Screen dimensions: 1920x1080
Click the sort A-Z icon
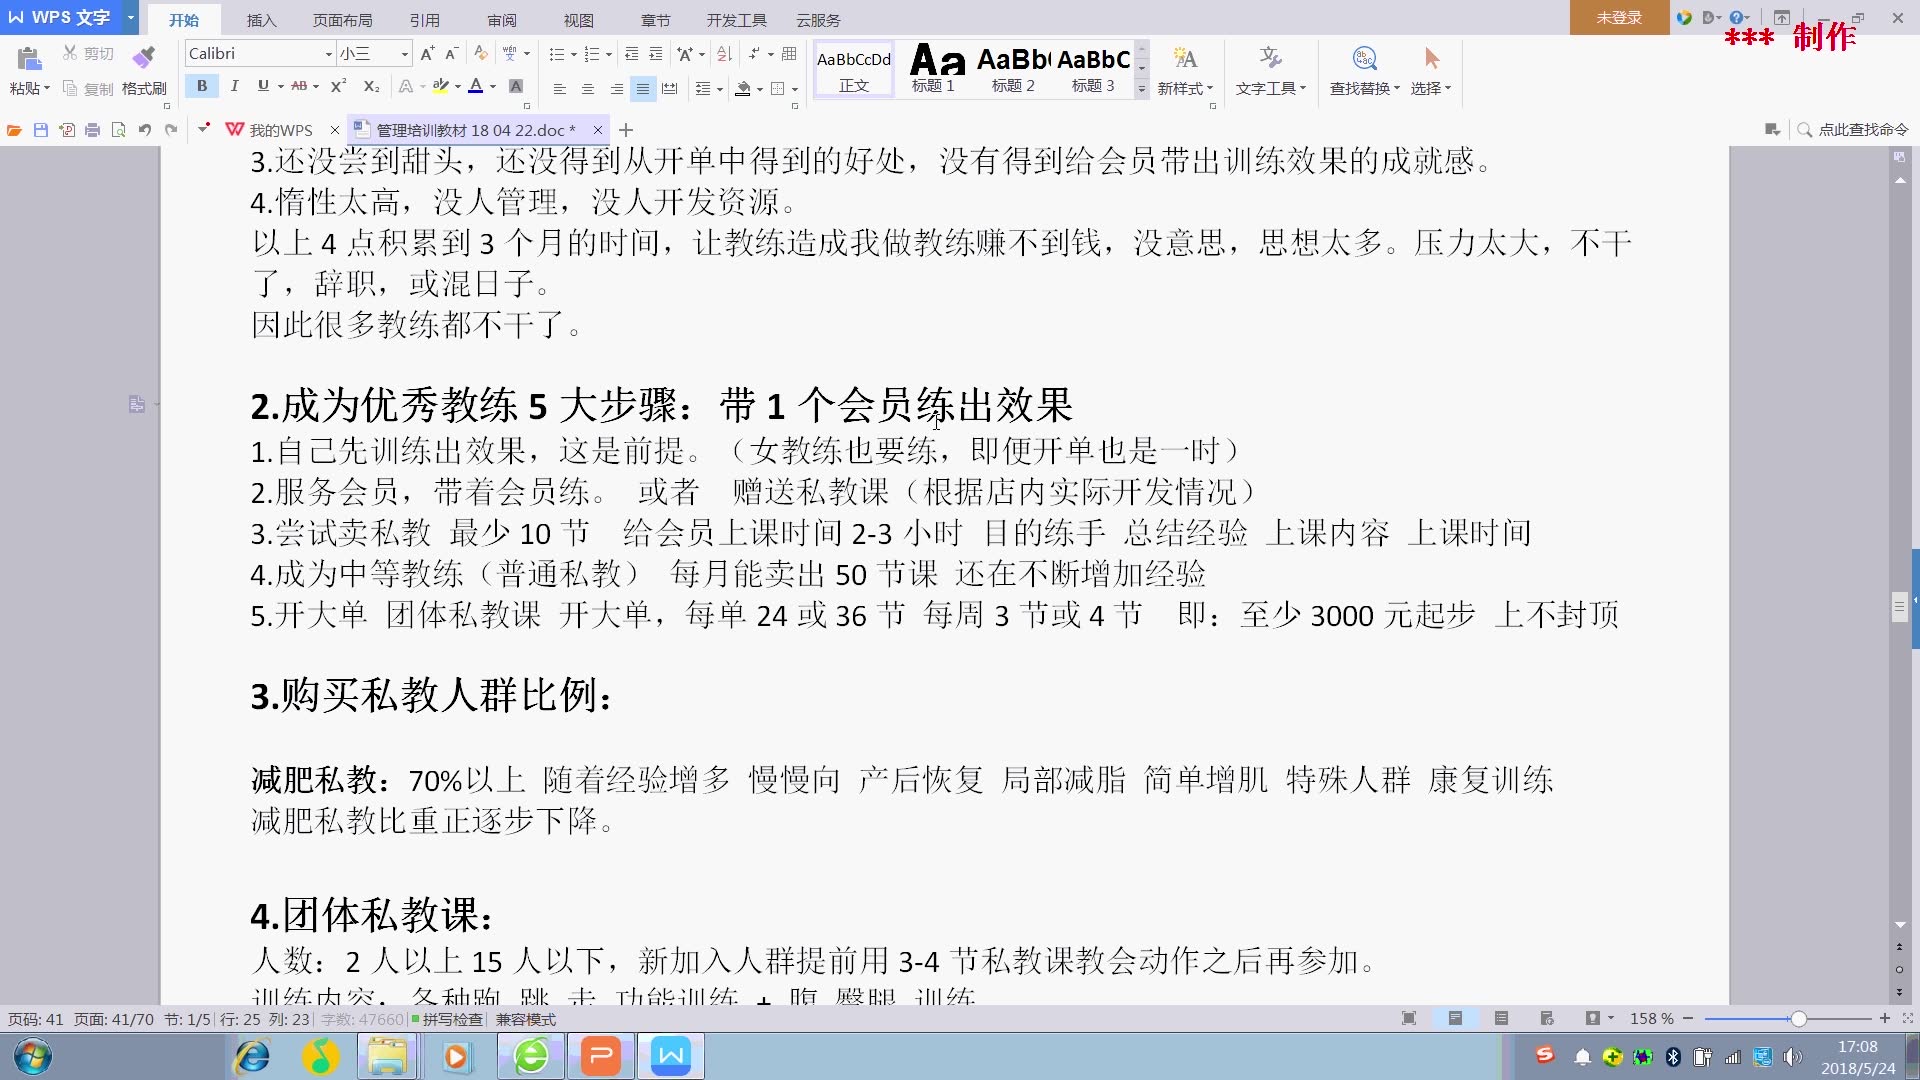724,54
